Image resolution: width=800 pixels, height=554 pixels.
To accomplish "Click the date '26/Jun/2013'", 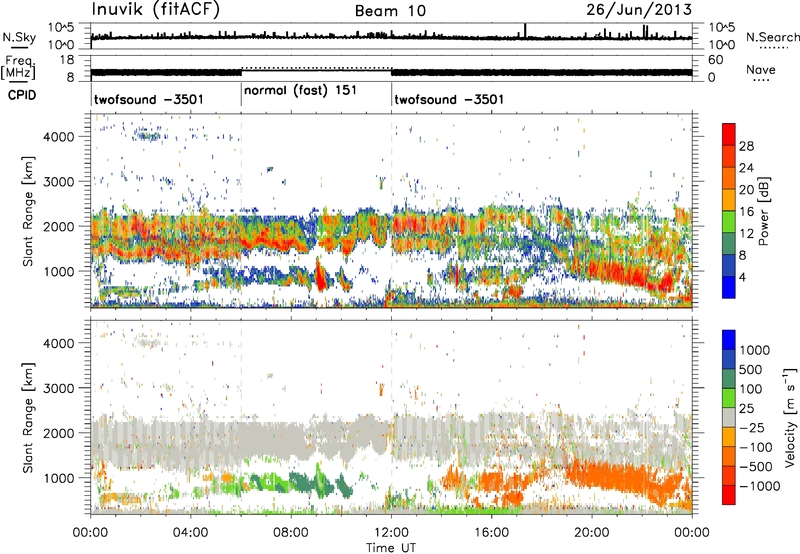I will click(639, 10).
